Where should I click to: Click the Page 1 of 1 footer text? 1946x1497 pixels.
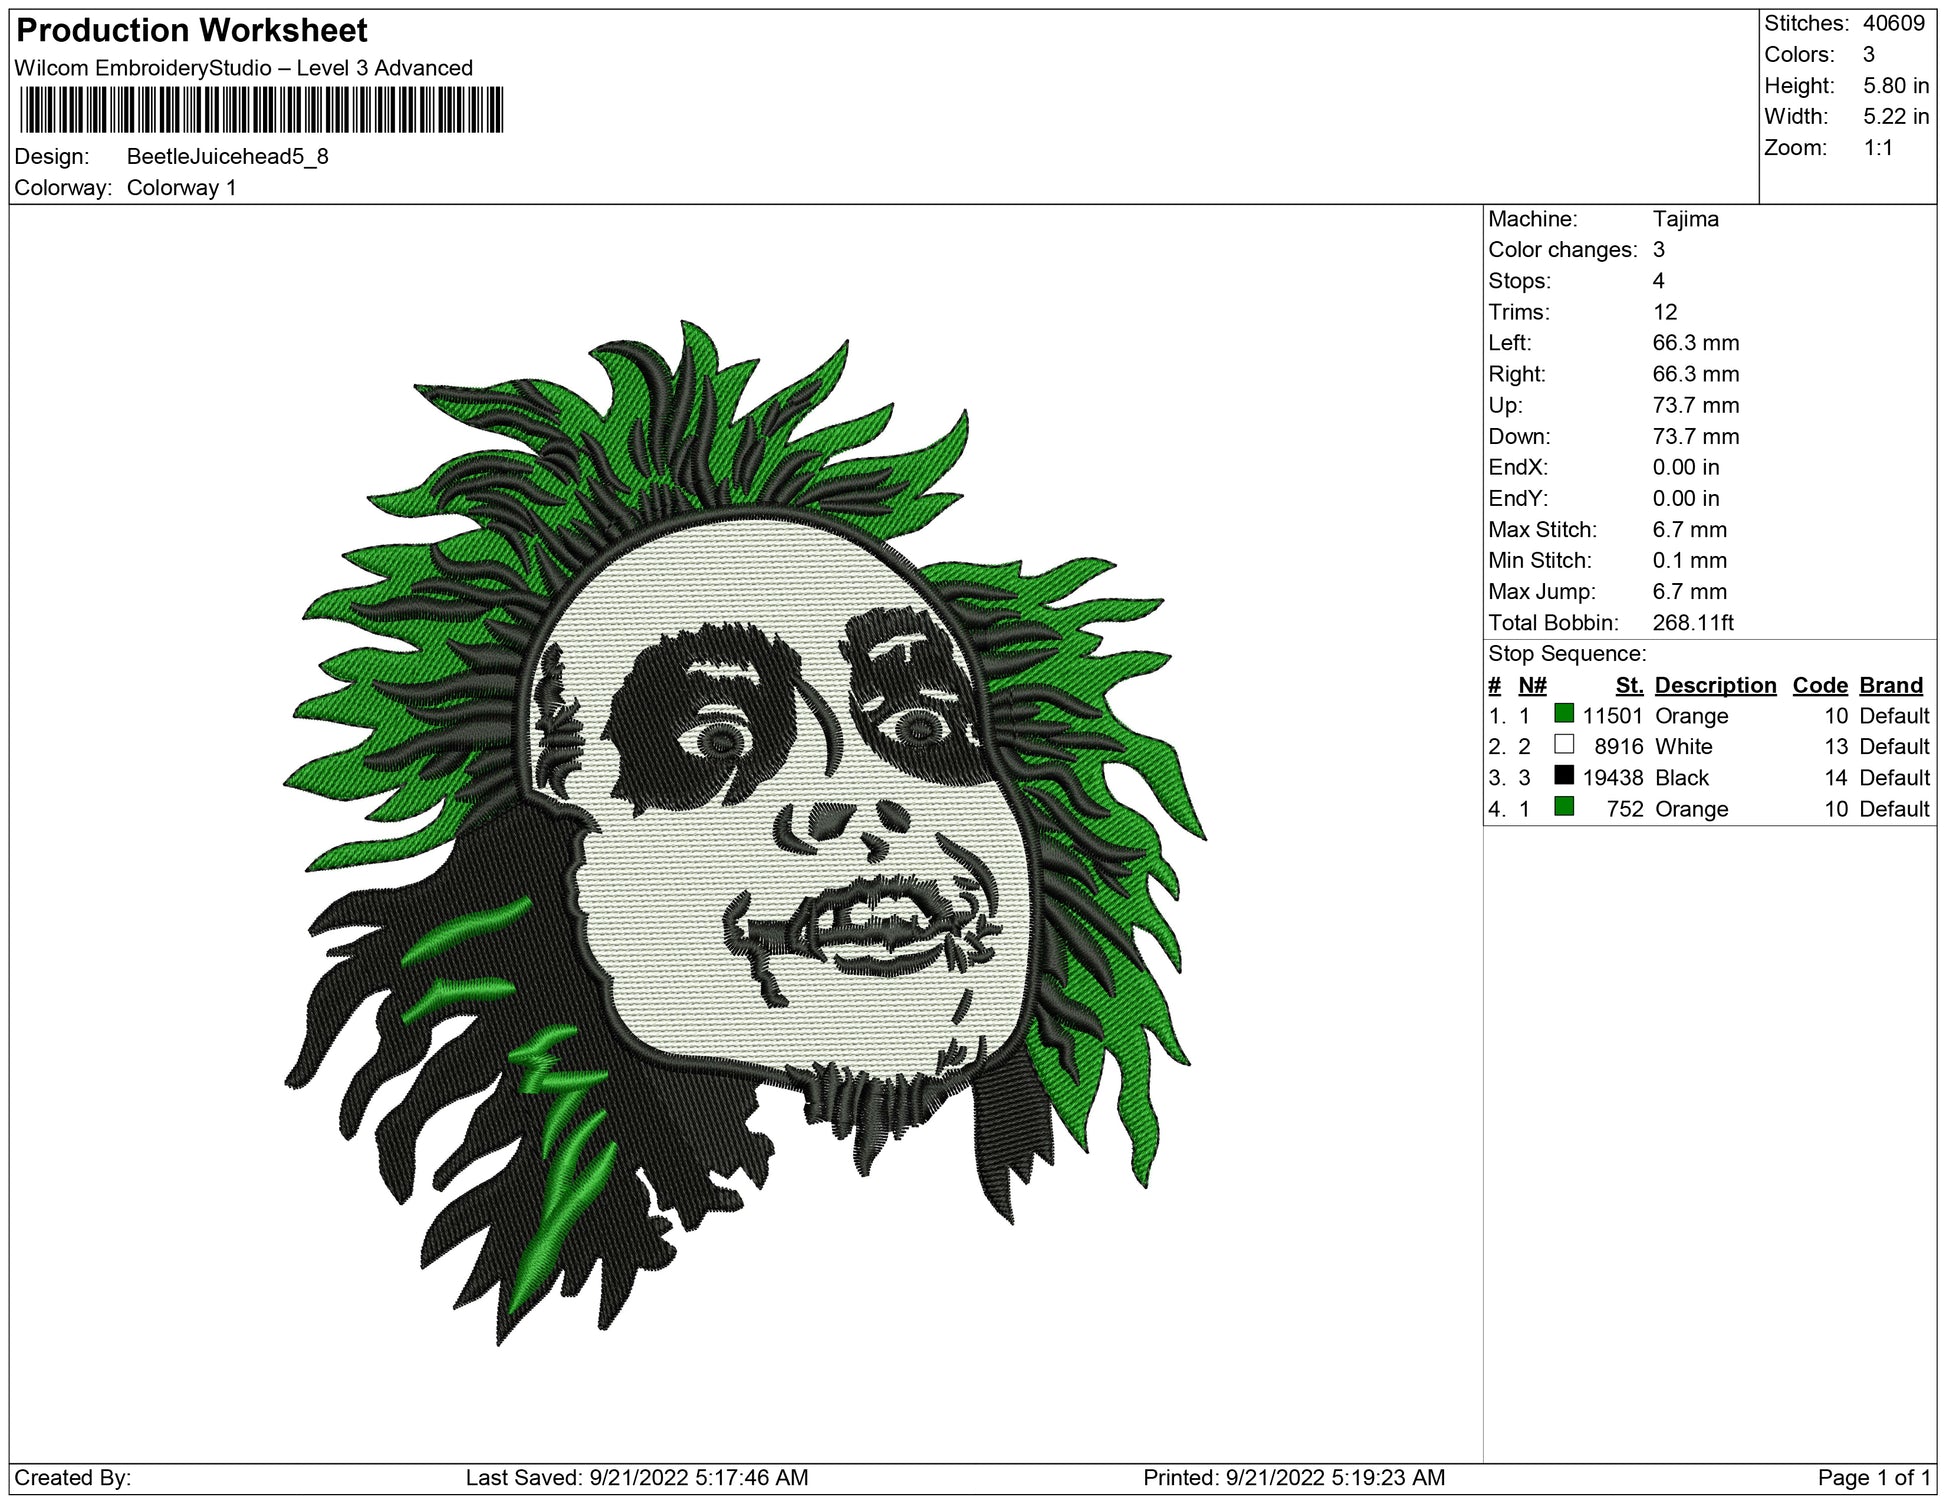(1873, 1478)
